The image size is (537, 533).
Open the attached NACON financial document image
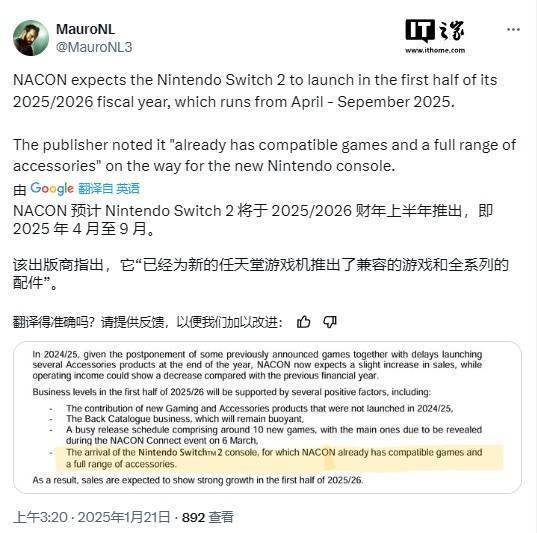tap(267, 417)
